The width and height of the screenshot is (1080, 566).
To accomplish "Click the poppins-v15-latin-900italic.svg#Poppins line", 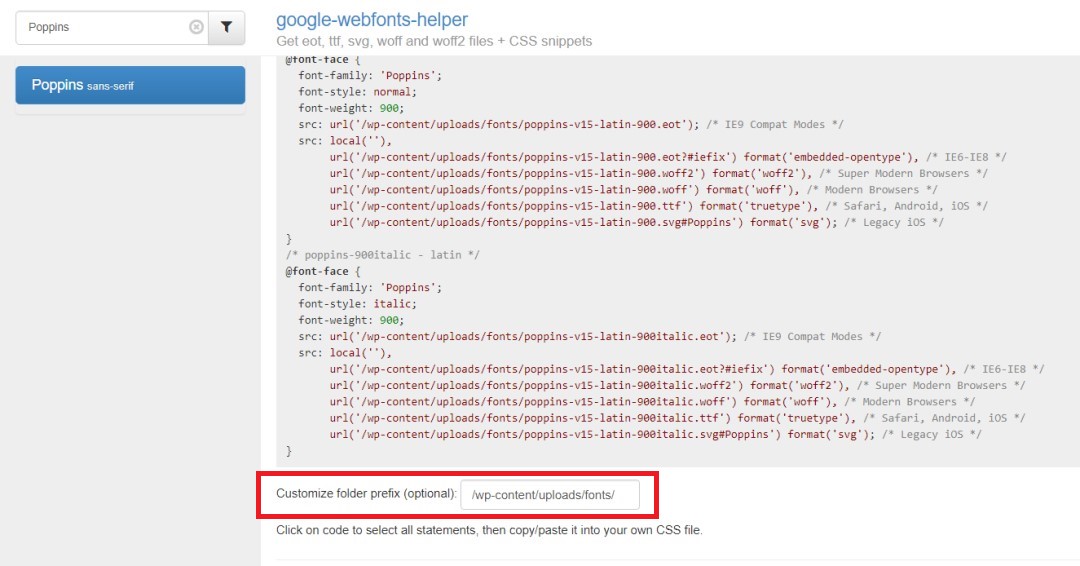I will tap(655, 434).
